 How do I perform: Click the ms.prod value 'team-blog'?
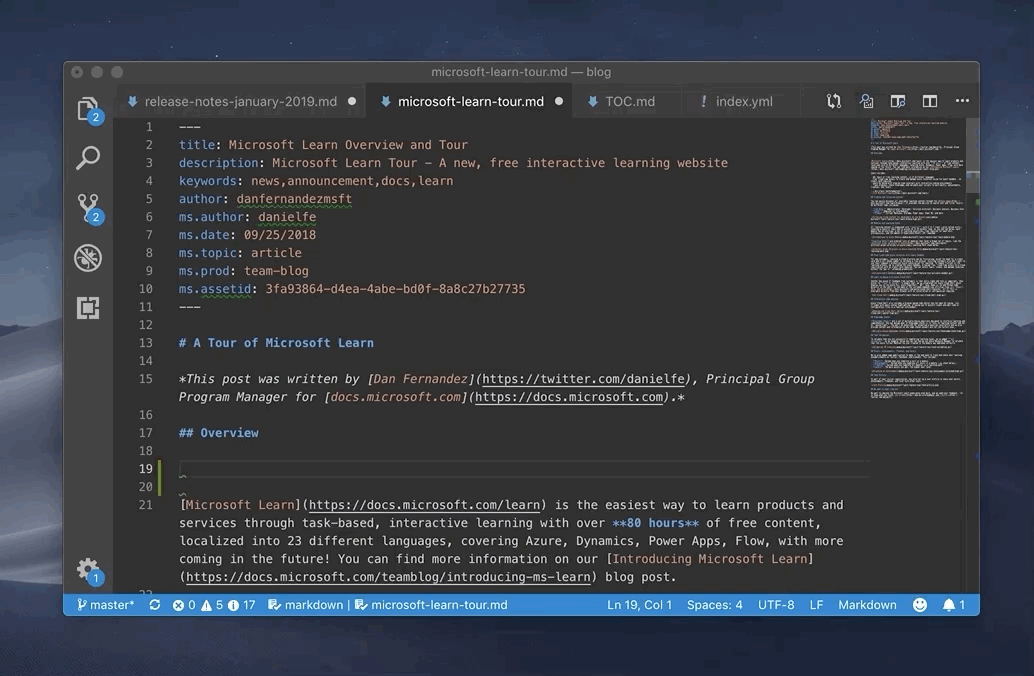click(276, 271)
